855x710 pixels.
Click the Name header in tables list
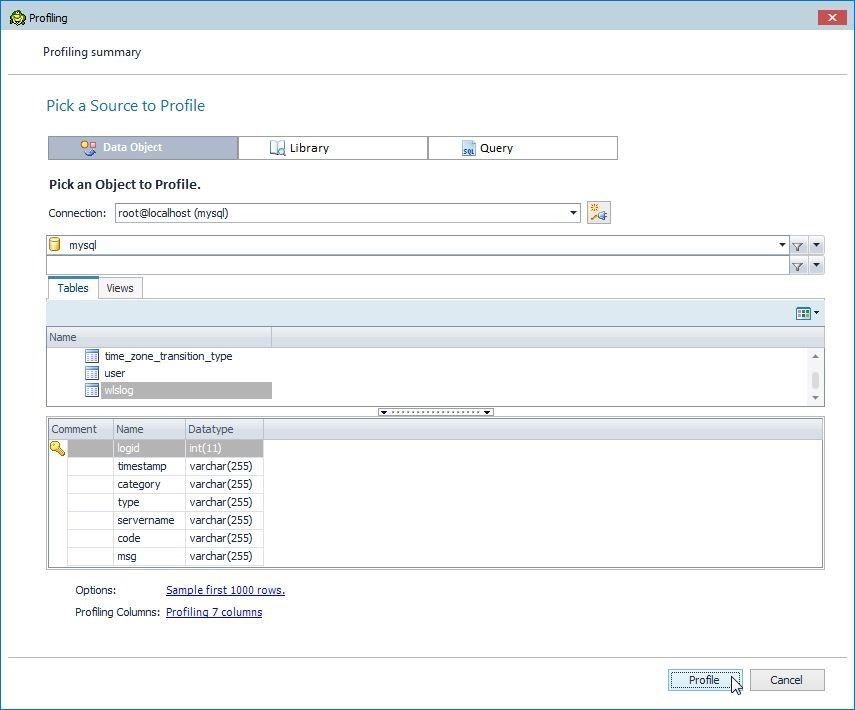[159, 337]
